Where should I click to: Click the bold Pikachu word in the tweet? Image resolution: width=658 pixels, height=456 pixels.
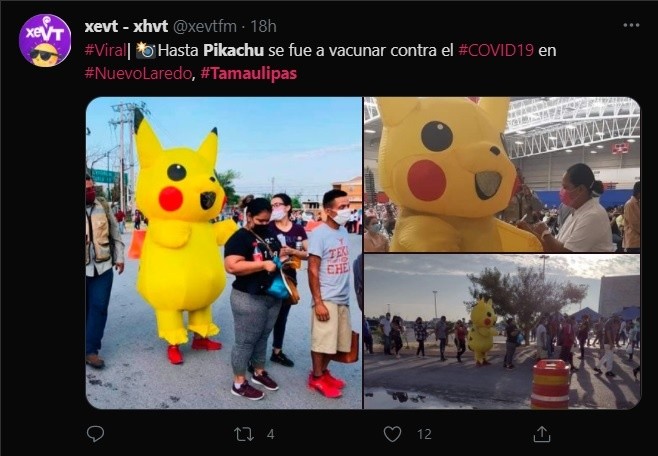[x=233, y=50]
